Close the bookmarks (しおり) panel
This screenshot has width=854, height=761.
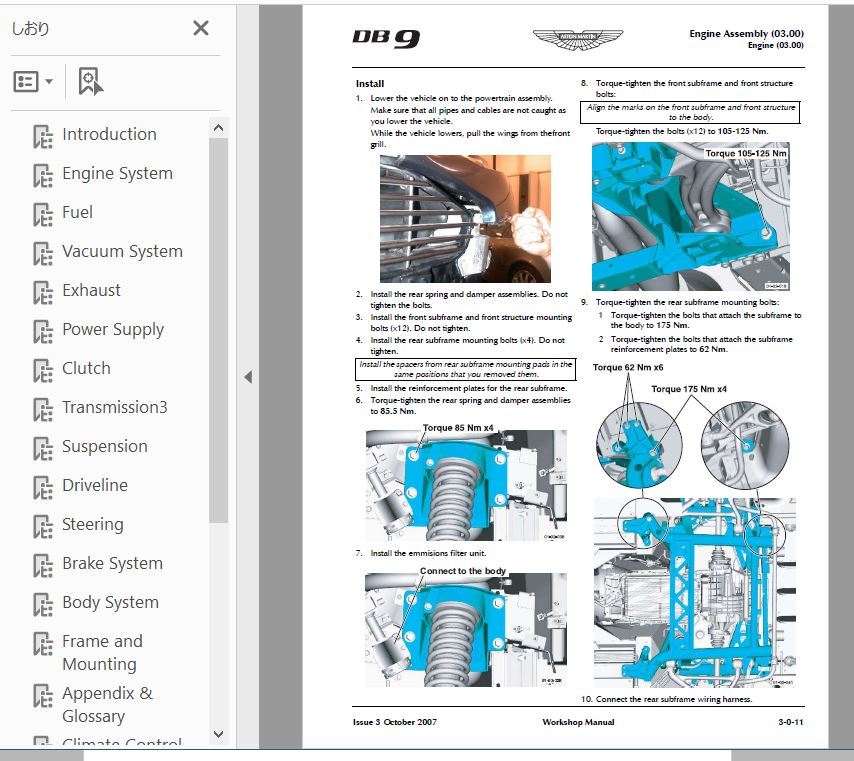tap(200, 28)
